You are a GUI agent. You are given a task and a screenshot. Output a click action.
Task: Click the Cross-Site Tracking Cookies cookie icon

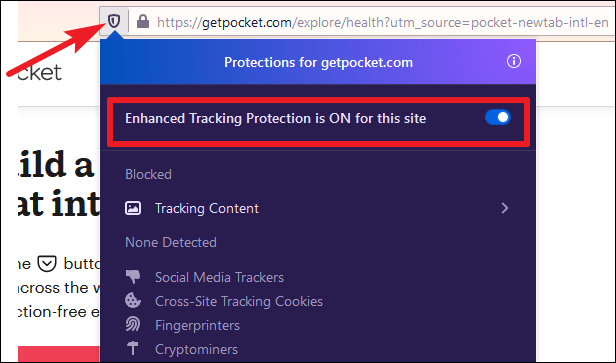coord(133,301)
